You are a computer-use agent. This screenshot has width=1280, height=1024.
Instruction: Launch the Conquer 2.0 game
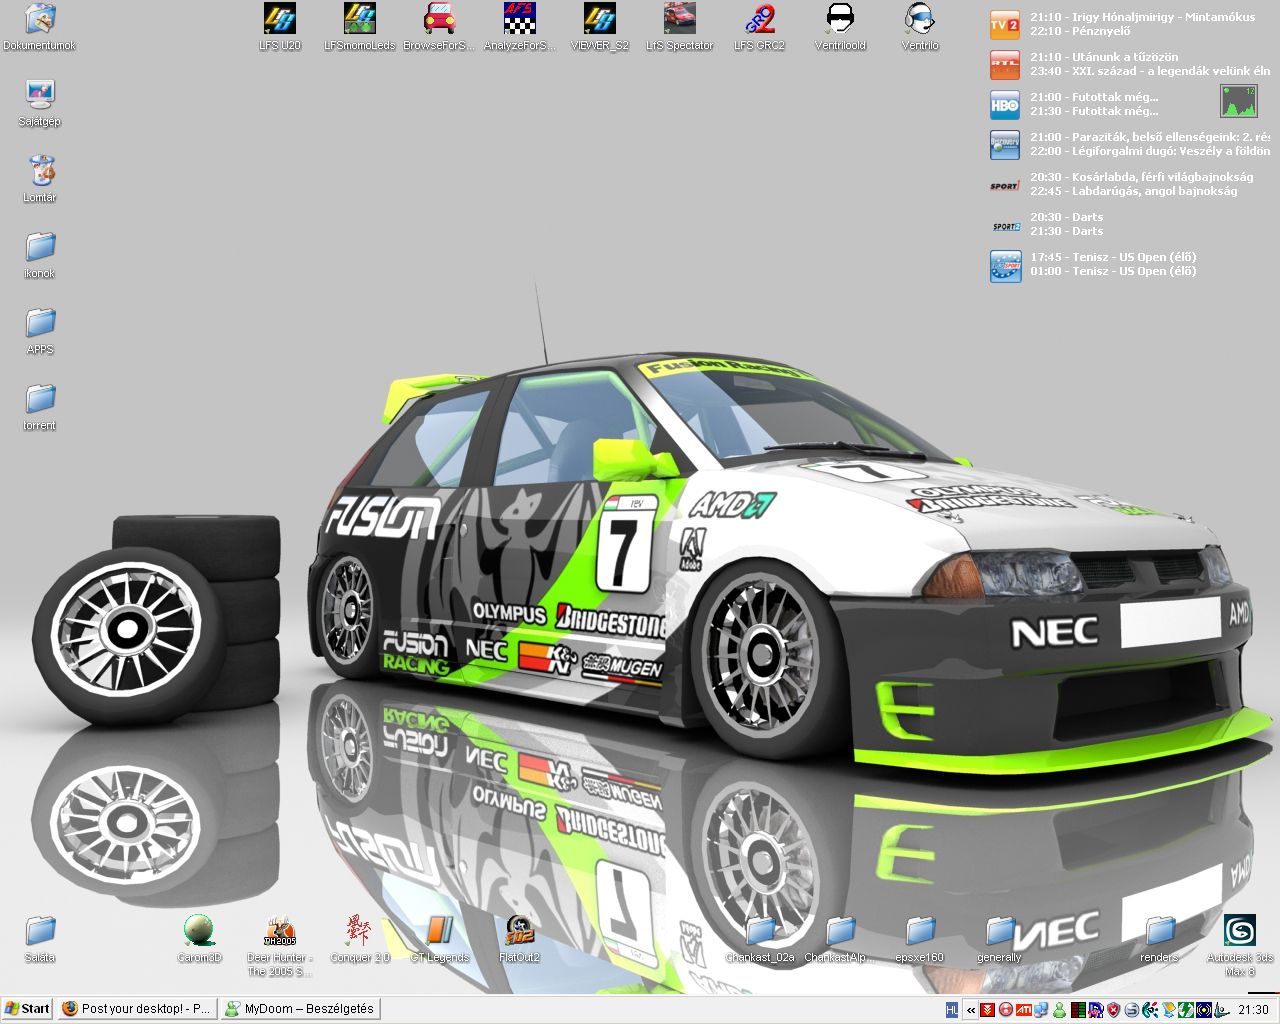point(360,939)
